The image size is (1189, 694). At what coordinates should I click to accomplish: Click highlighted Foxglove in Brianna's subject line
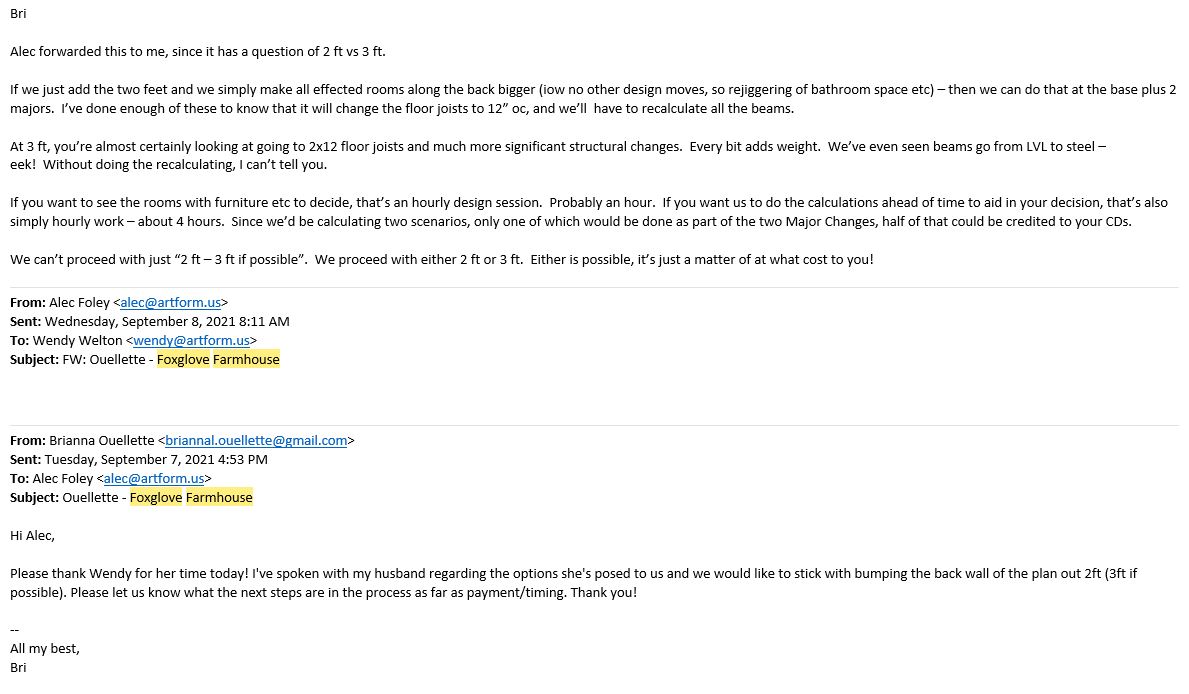(x=156, y=498)
